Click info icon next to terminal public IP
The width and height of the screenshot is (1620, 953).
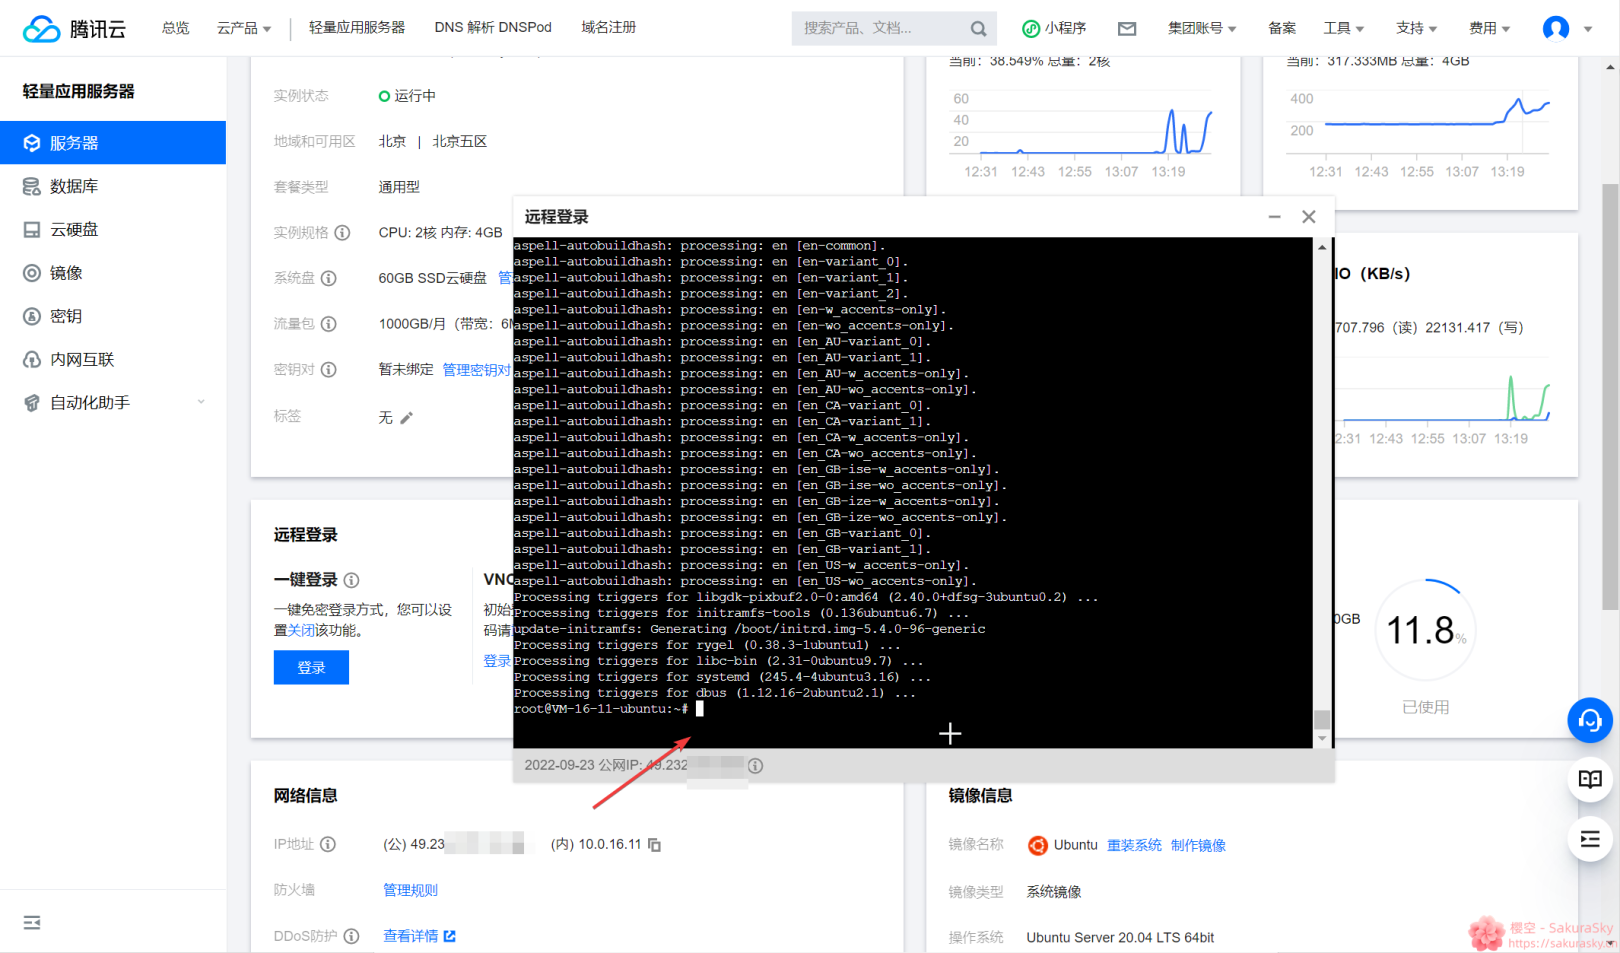(756, 766)
